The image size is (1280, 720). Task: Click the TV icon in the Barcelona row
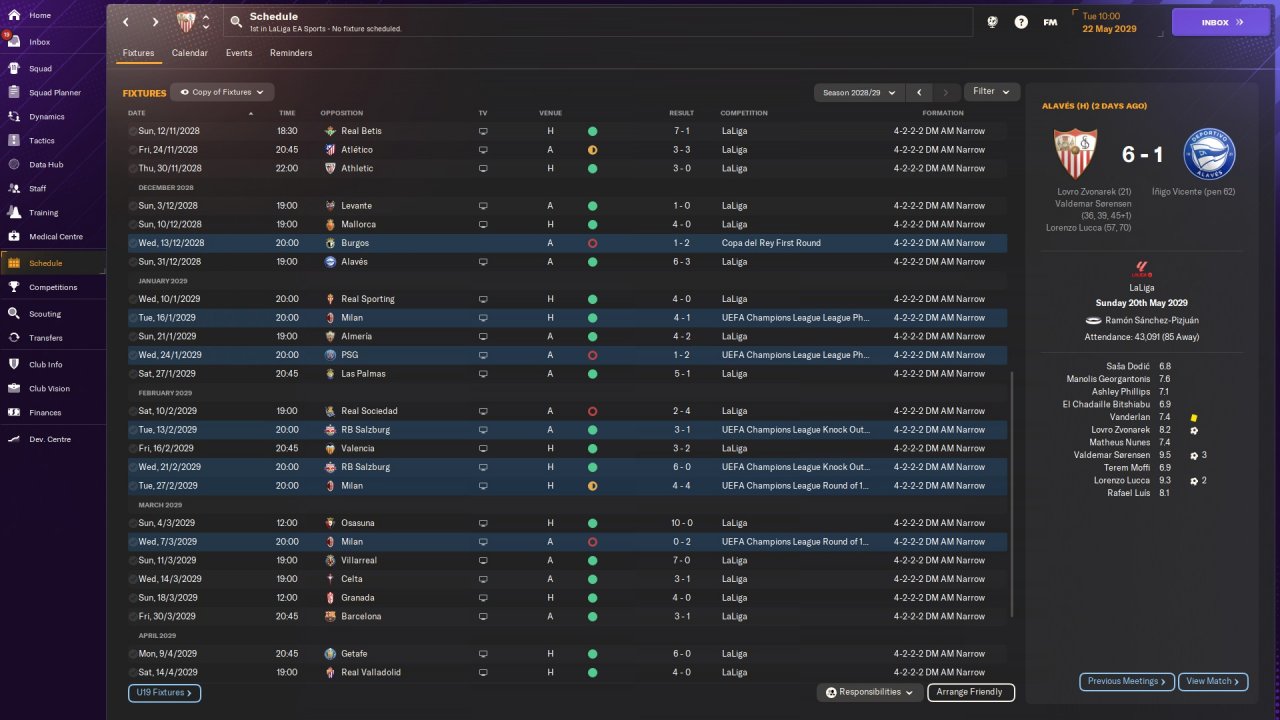[x=483, y=616]
